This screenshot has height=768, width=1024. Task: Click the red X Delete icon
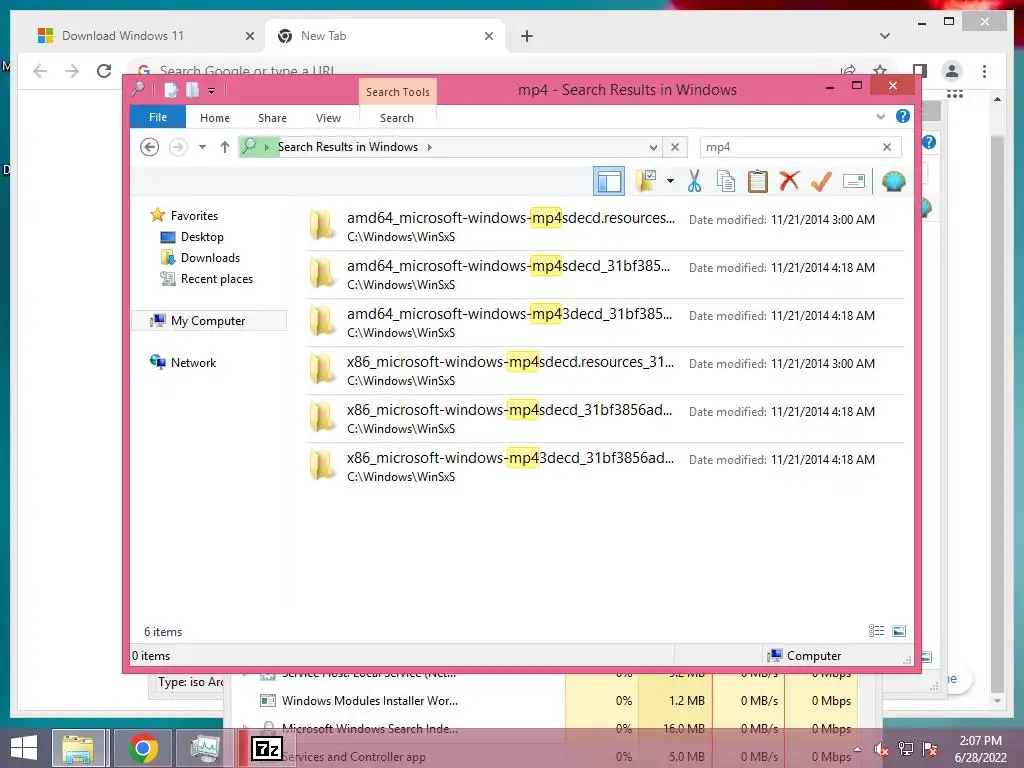coord(789,180)
